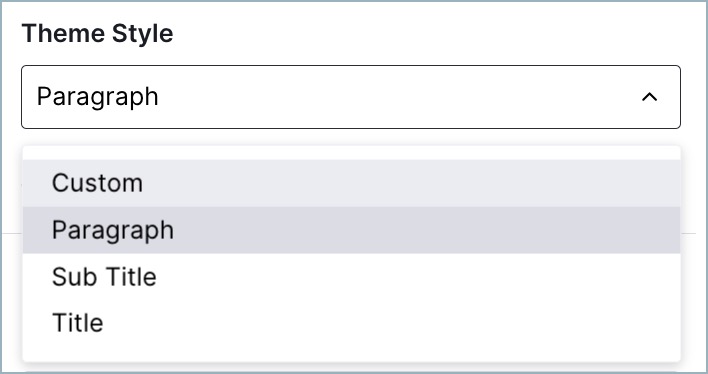Click the hovered Custom row in the list
708x374 pixels.
(351, 183)
